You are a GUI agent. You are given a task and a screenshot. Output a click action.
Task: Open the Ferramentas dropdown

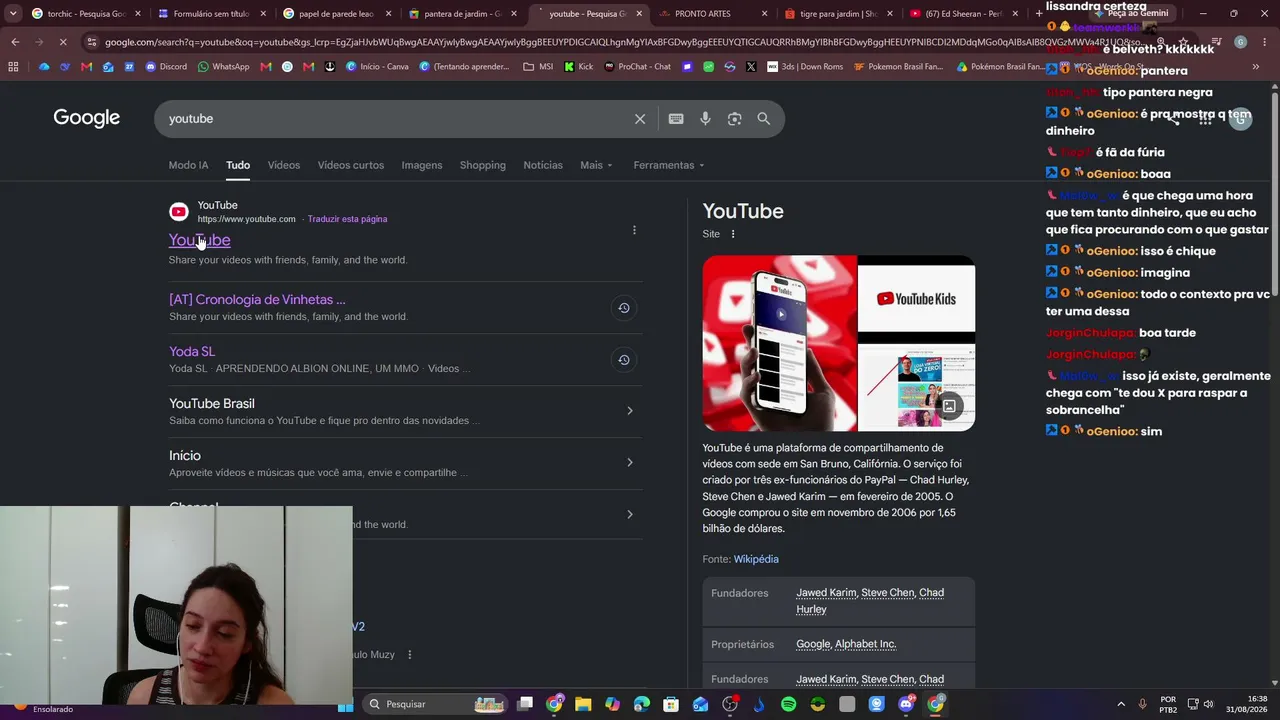pyautogui.click(x=668, y=165)
